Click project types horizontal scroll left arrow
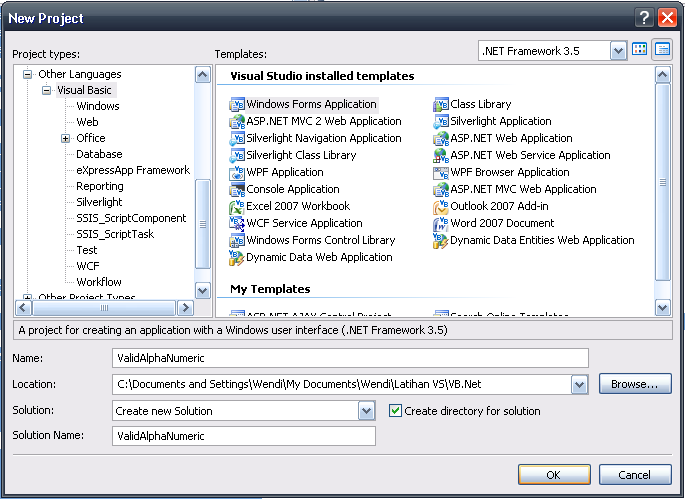The image size is (685, 499). coord(24,308)
